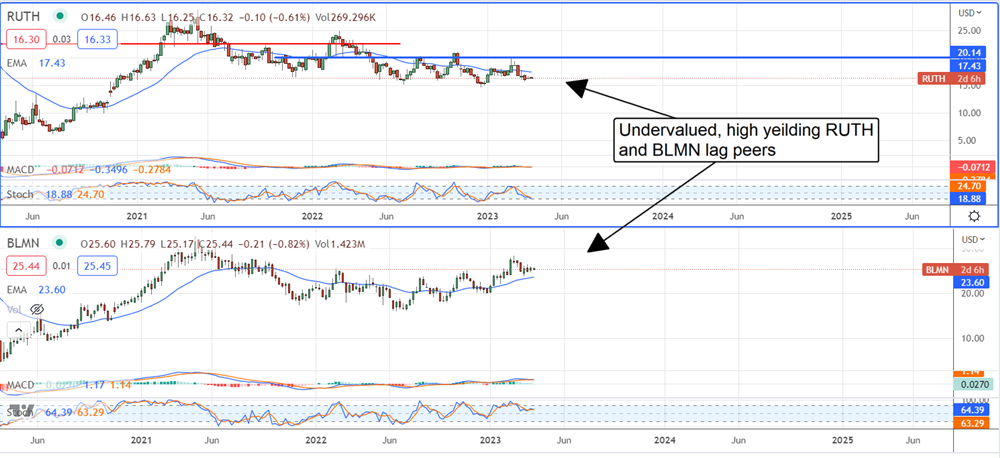Image resolution: width=1000 pixels, height=458 pixels.
Task: Click RUTH sell price 16.30 button
Action: [25, 40]
